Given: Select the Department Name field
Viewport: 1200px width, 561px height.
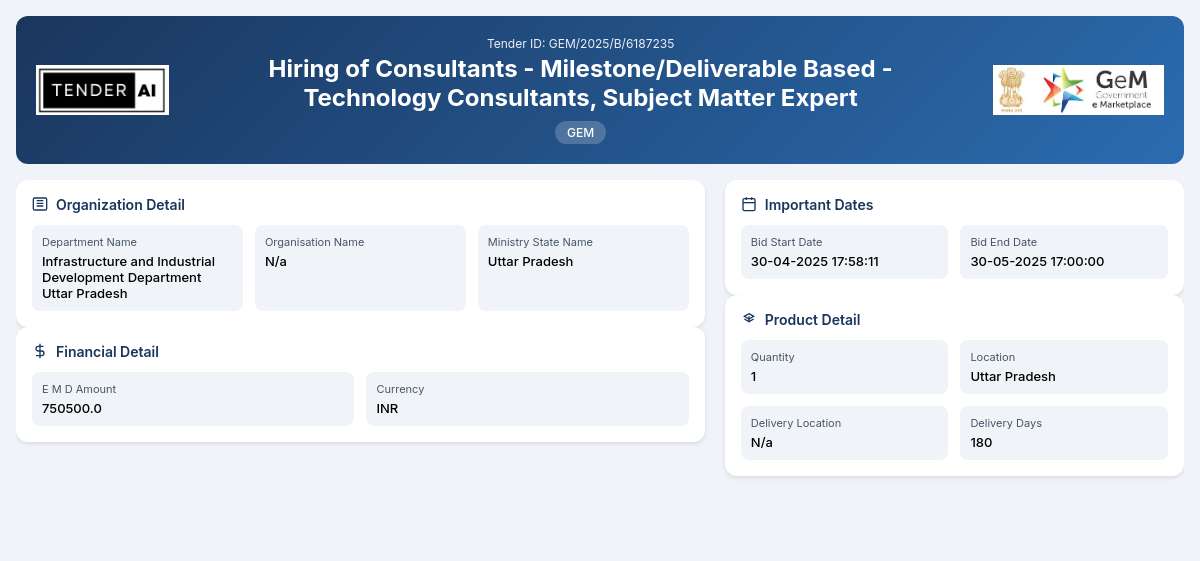Looking at the screenshot, I should pos(137,268).
